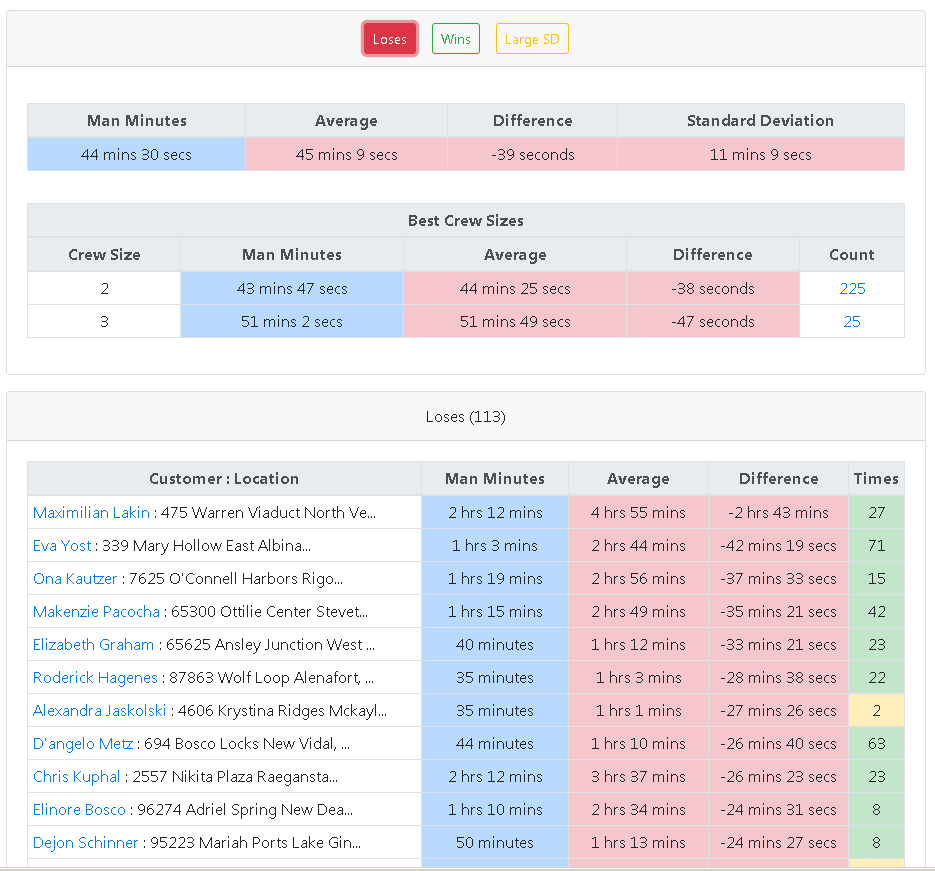Switch to the Large SD filter
Screen dimensions: 935x871
pyautogui.click(x=532, y=39)
